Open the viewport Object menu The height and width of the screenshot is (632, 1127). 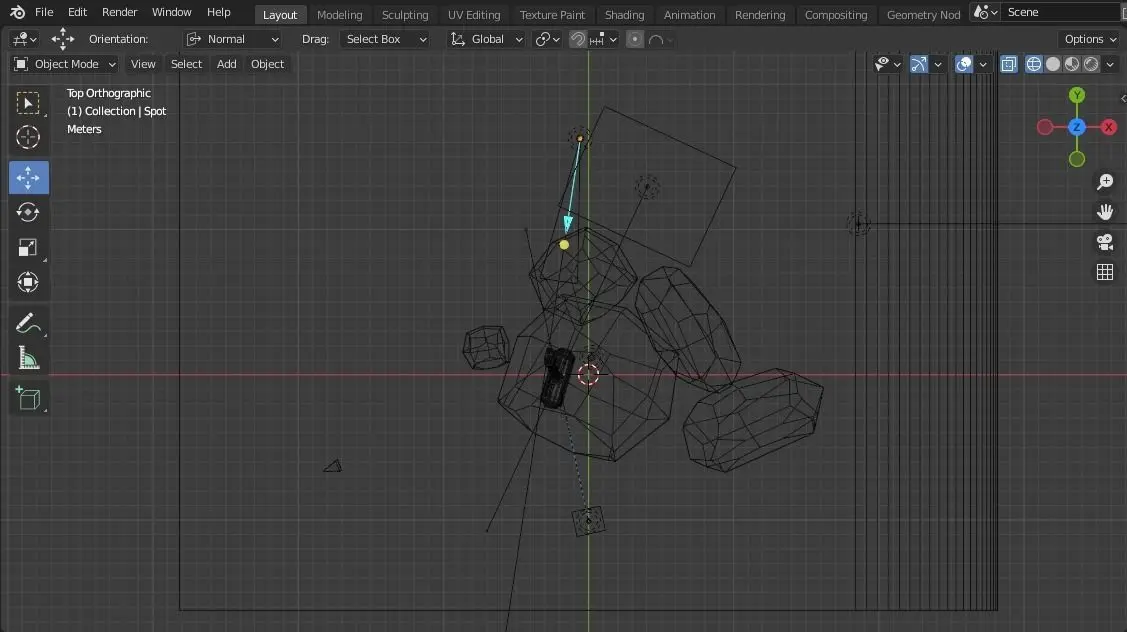coord(267,64)
